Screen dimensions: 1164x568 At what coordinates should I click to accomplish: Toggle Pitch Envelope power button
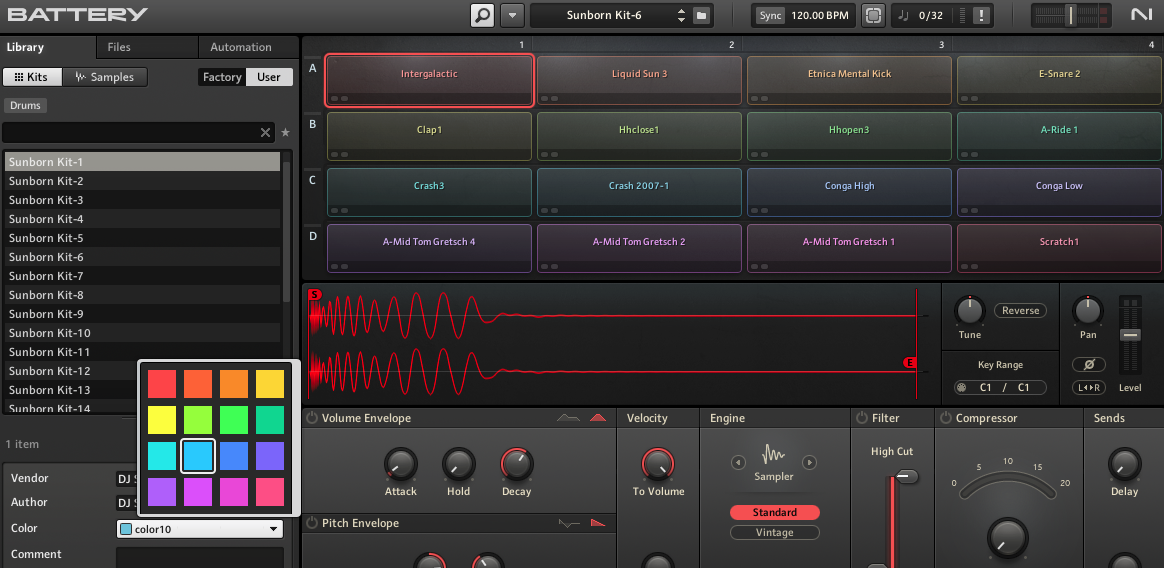312,523
